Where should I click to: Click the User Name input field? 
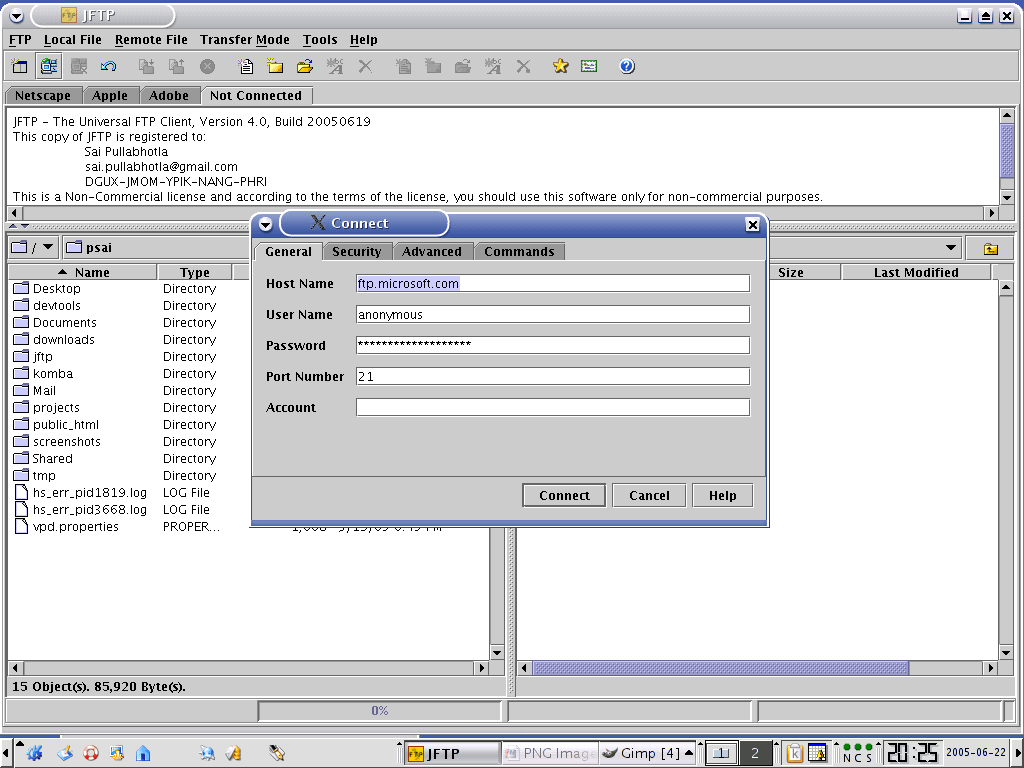click(x=552, y=314)
